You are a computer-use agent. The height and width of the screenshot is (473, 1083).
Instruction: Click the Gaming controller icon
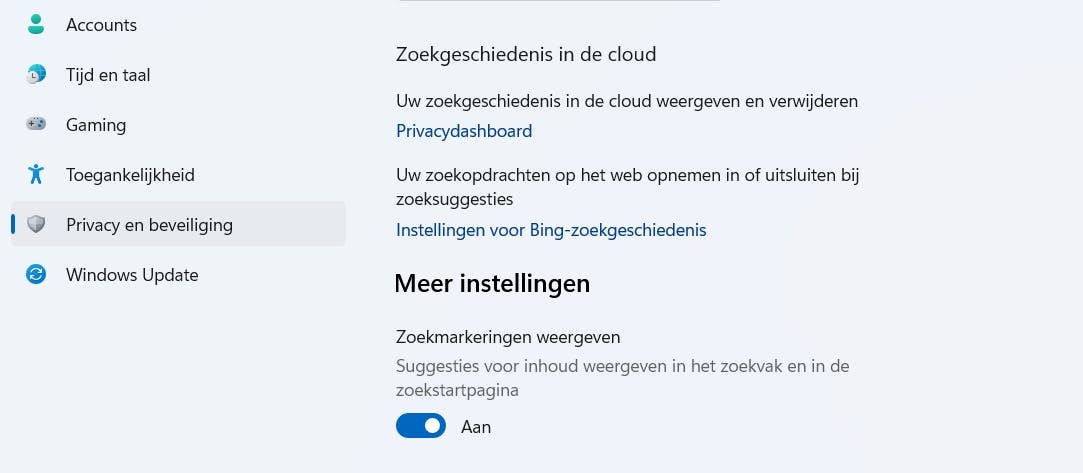37,125
